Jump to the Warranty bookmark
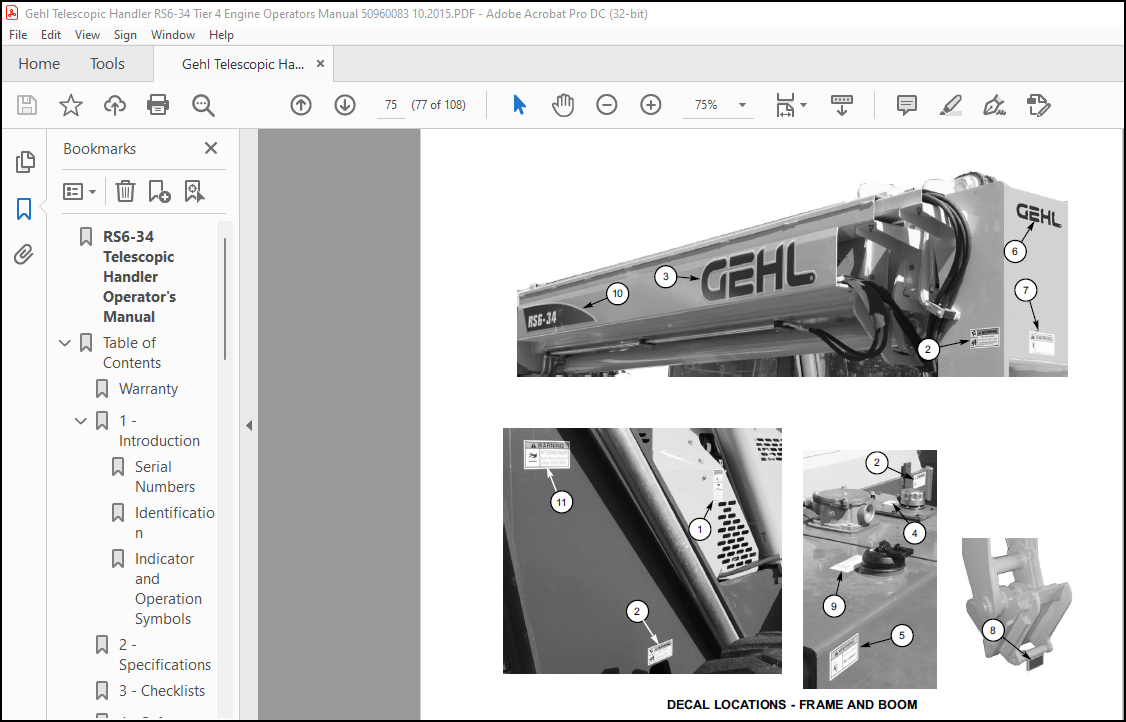This screenshot has width=1126, height=722. (148, 389)
